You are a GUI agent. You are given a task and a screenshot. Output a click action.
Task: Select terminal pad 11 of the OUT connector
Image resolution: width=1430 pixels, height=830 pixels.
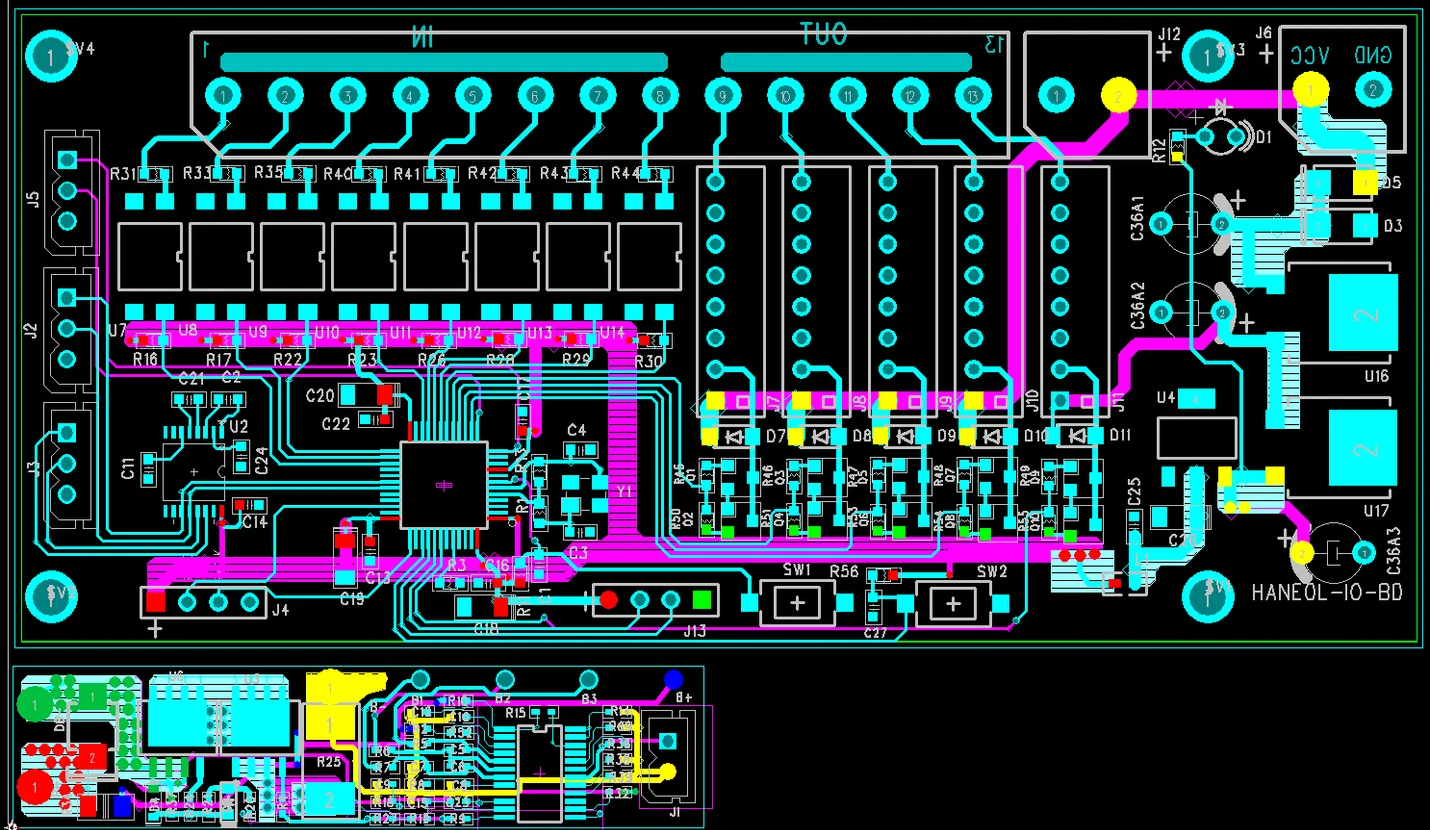[x=847, y=96]
